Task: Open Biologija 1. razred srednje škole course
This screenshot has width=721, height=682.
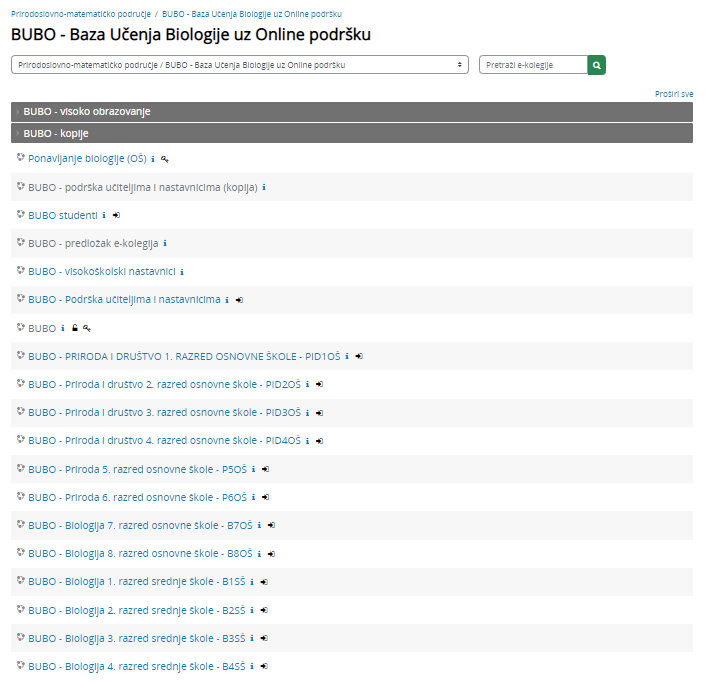Action: [137, 582]
